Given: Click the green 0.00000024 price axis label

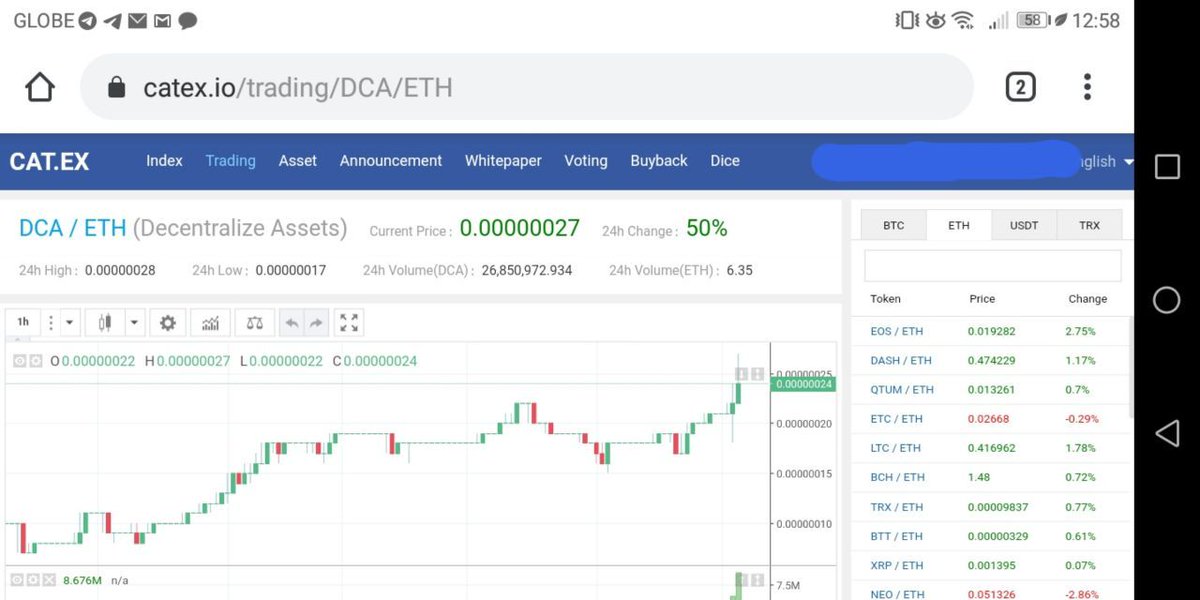Looking at the screenshot, I should [803, 384].
